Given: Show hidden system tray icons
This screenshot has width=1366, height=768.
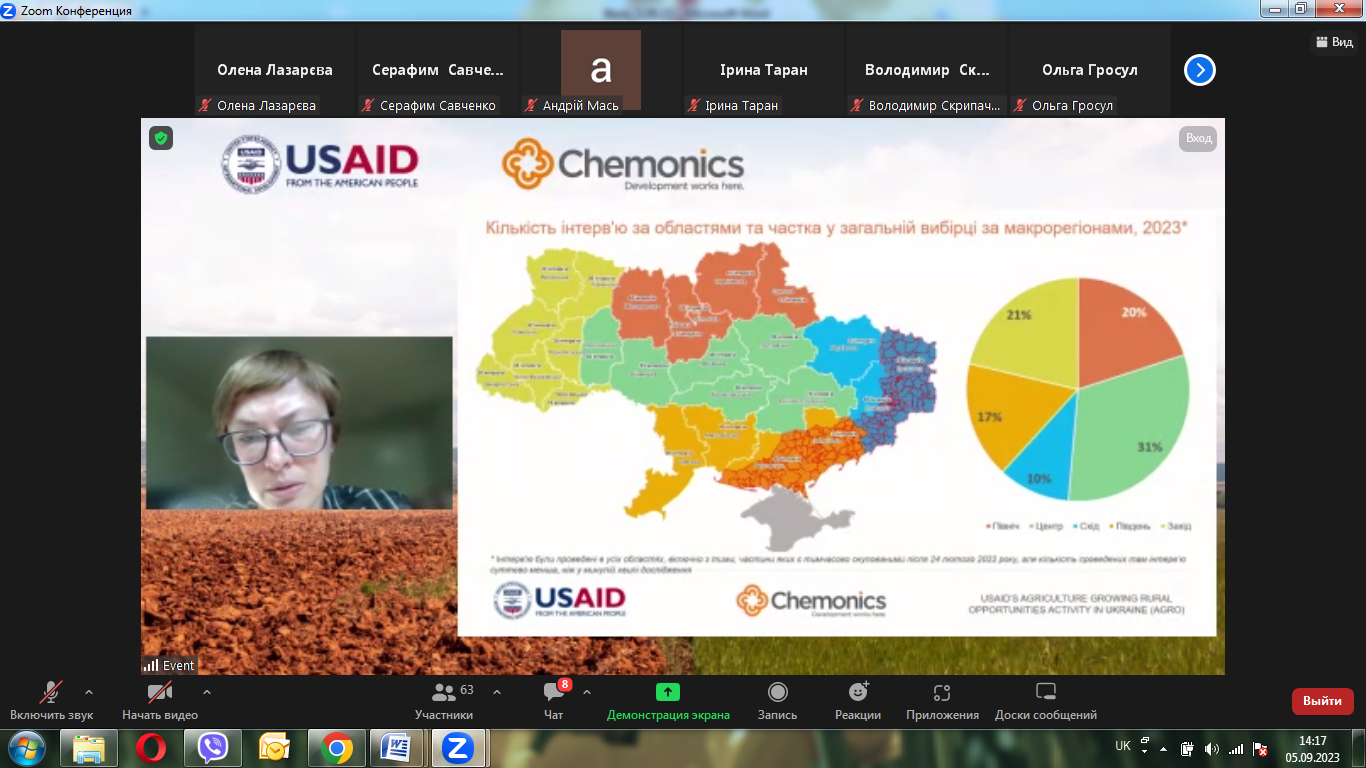Looking at the screenshot, I should (x=1163, y=748).
